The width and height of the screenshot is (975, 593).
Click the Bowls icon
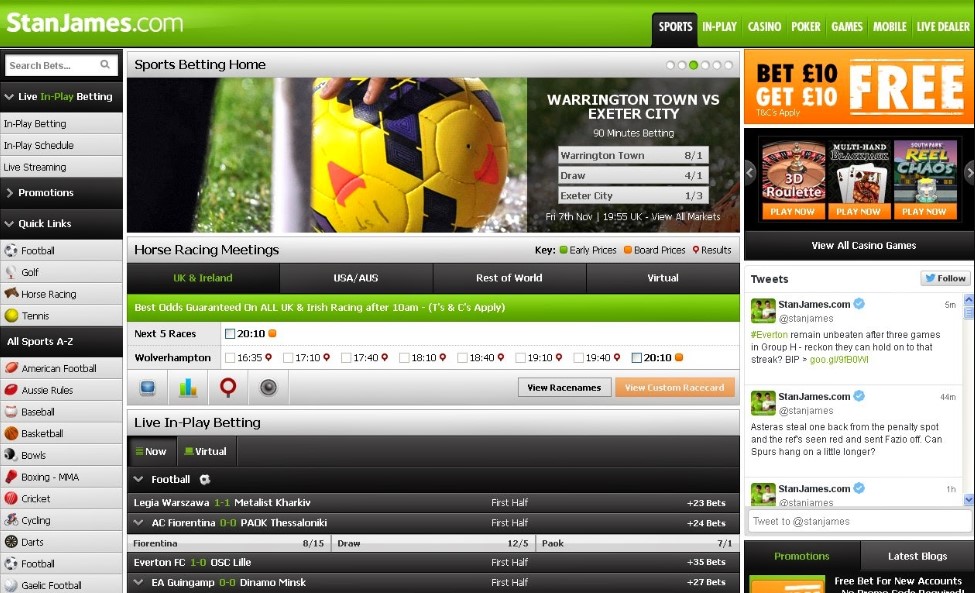tap(11, 455)
